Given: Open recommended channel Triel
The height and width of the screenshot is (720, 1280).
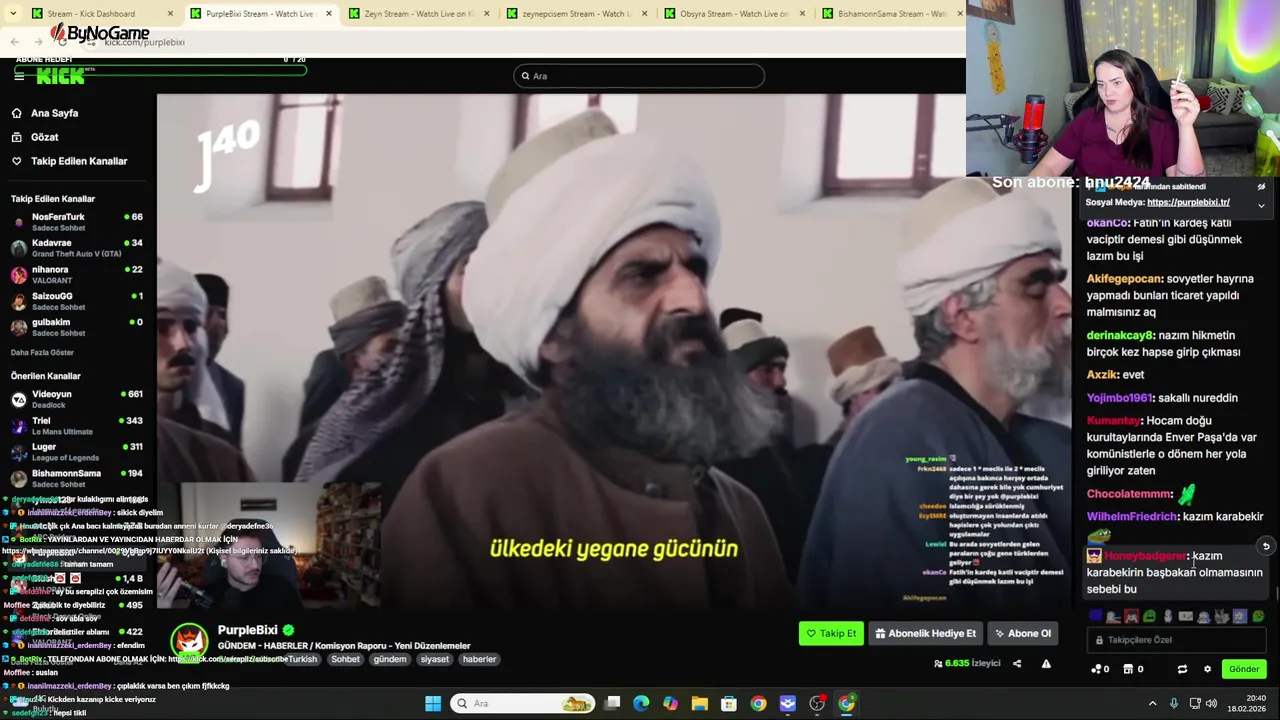Looking at the screenshot, I should [77, 425].
